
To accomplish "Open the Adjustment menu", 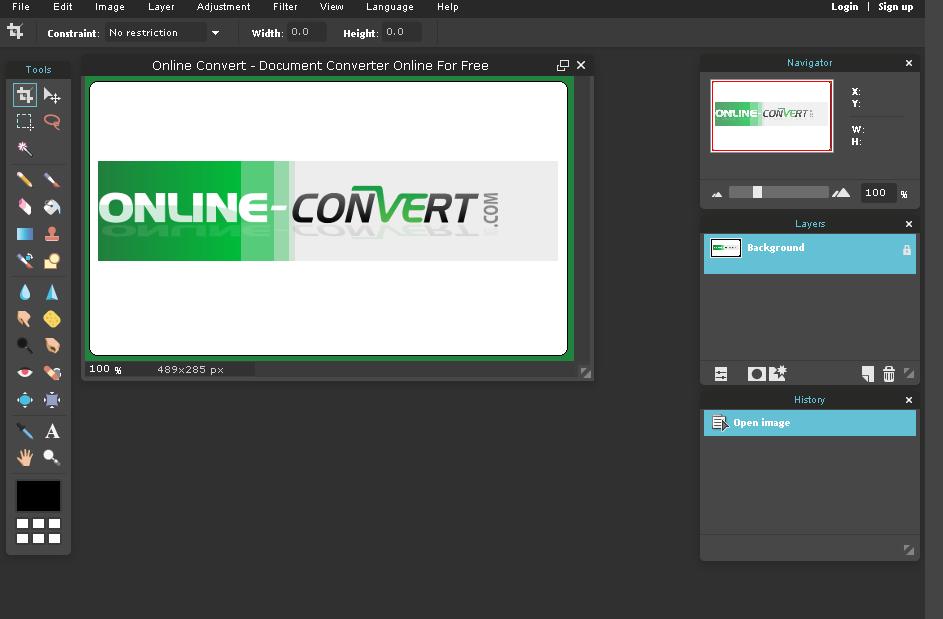I will [223, 7].
